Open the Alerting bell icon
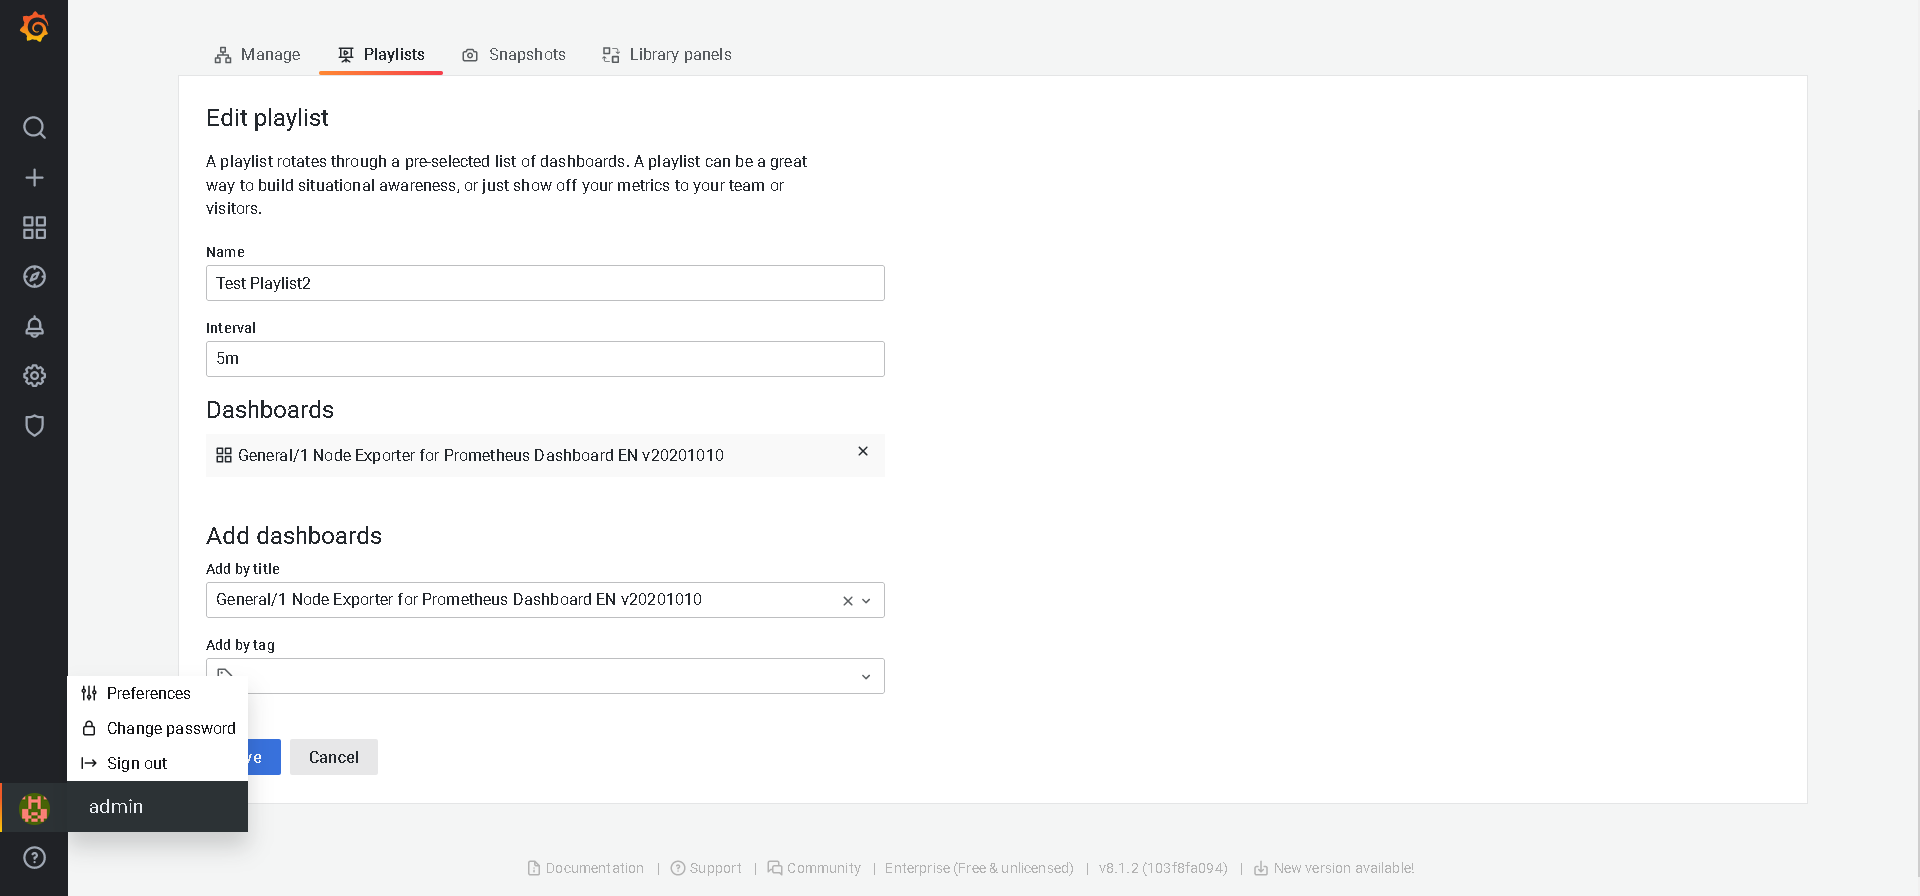Image resolution: width=1920 pixels, height=896 pixels. click(34, 327)
